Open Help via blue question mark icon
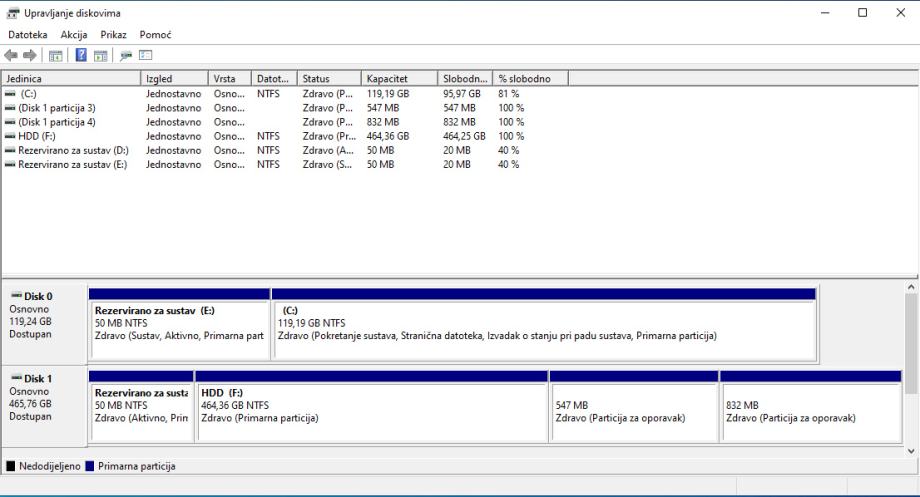The width and height of the screenshot is (920, 497). (x=82, y=55)
